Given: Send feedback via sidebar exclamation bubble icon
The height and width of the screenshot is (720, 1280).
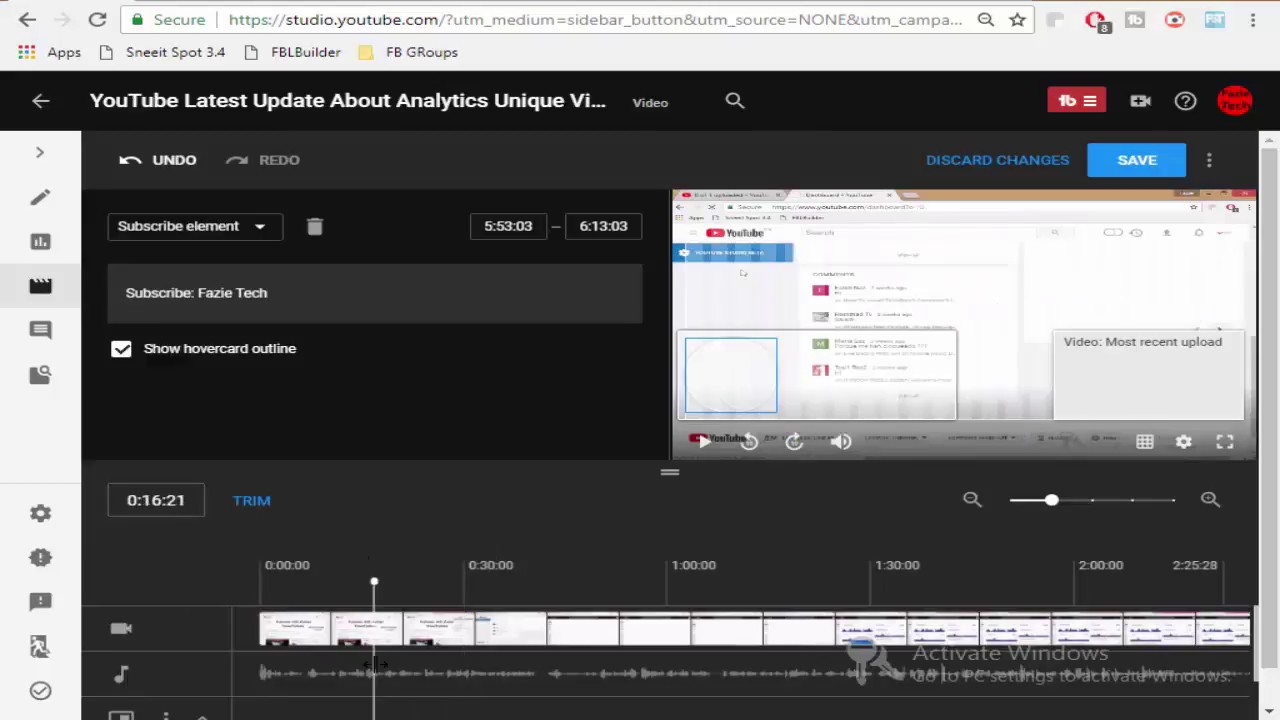Looking at the screenshot, I should 40,601.
